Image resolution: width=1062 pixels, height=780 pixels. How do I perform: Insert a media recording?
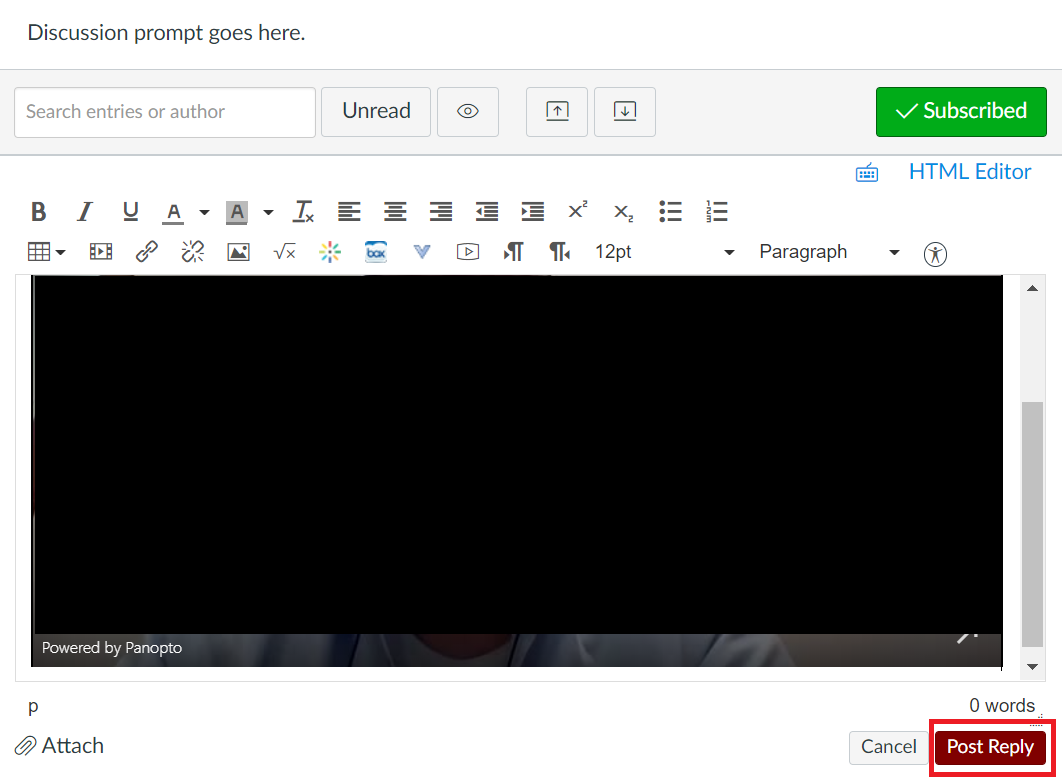pyautogui.click(x=100, y=251)
